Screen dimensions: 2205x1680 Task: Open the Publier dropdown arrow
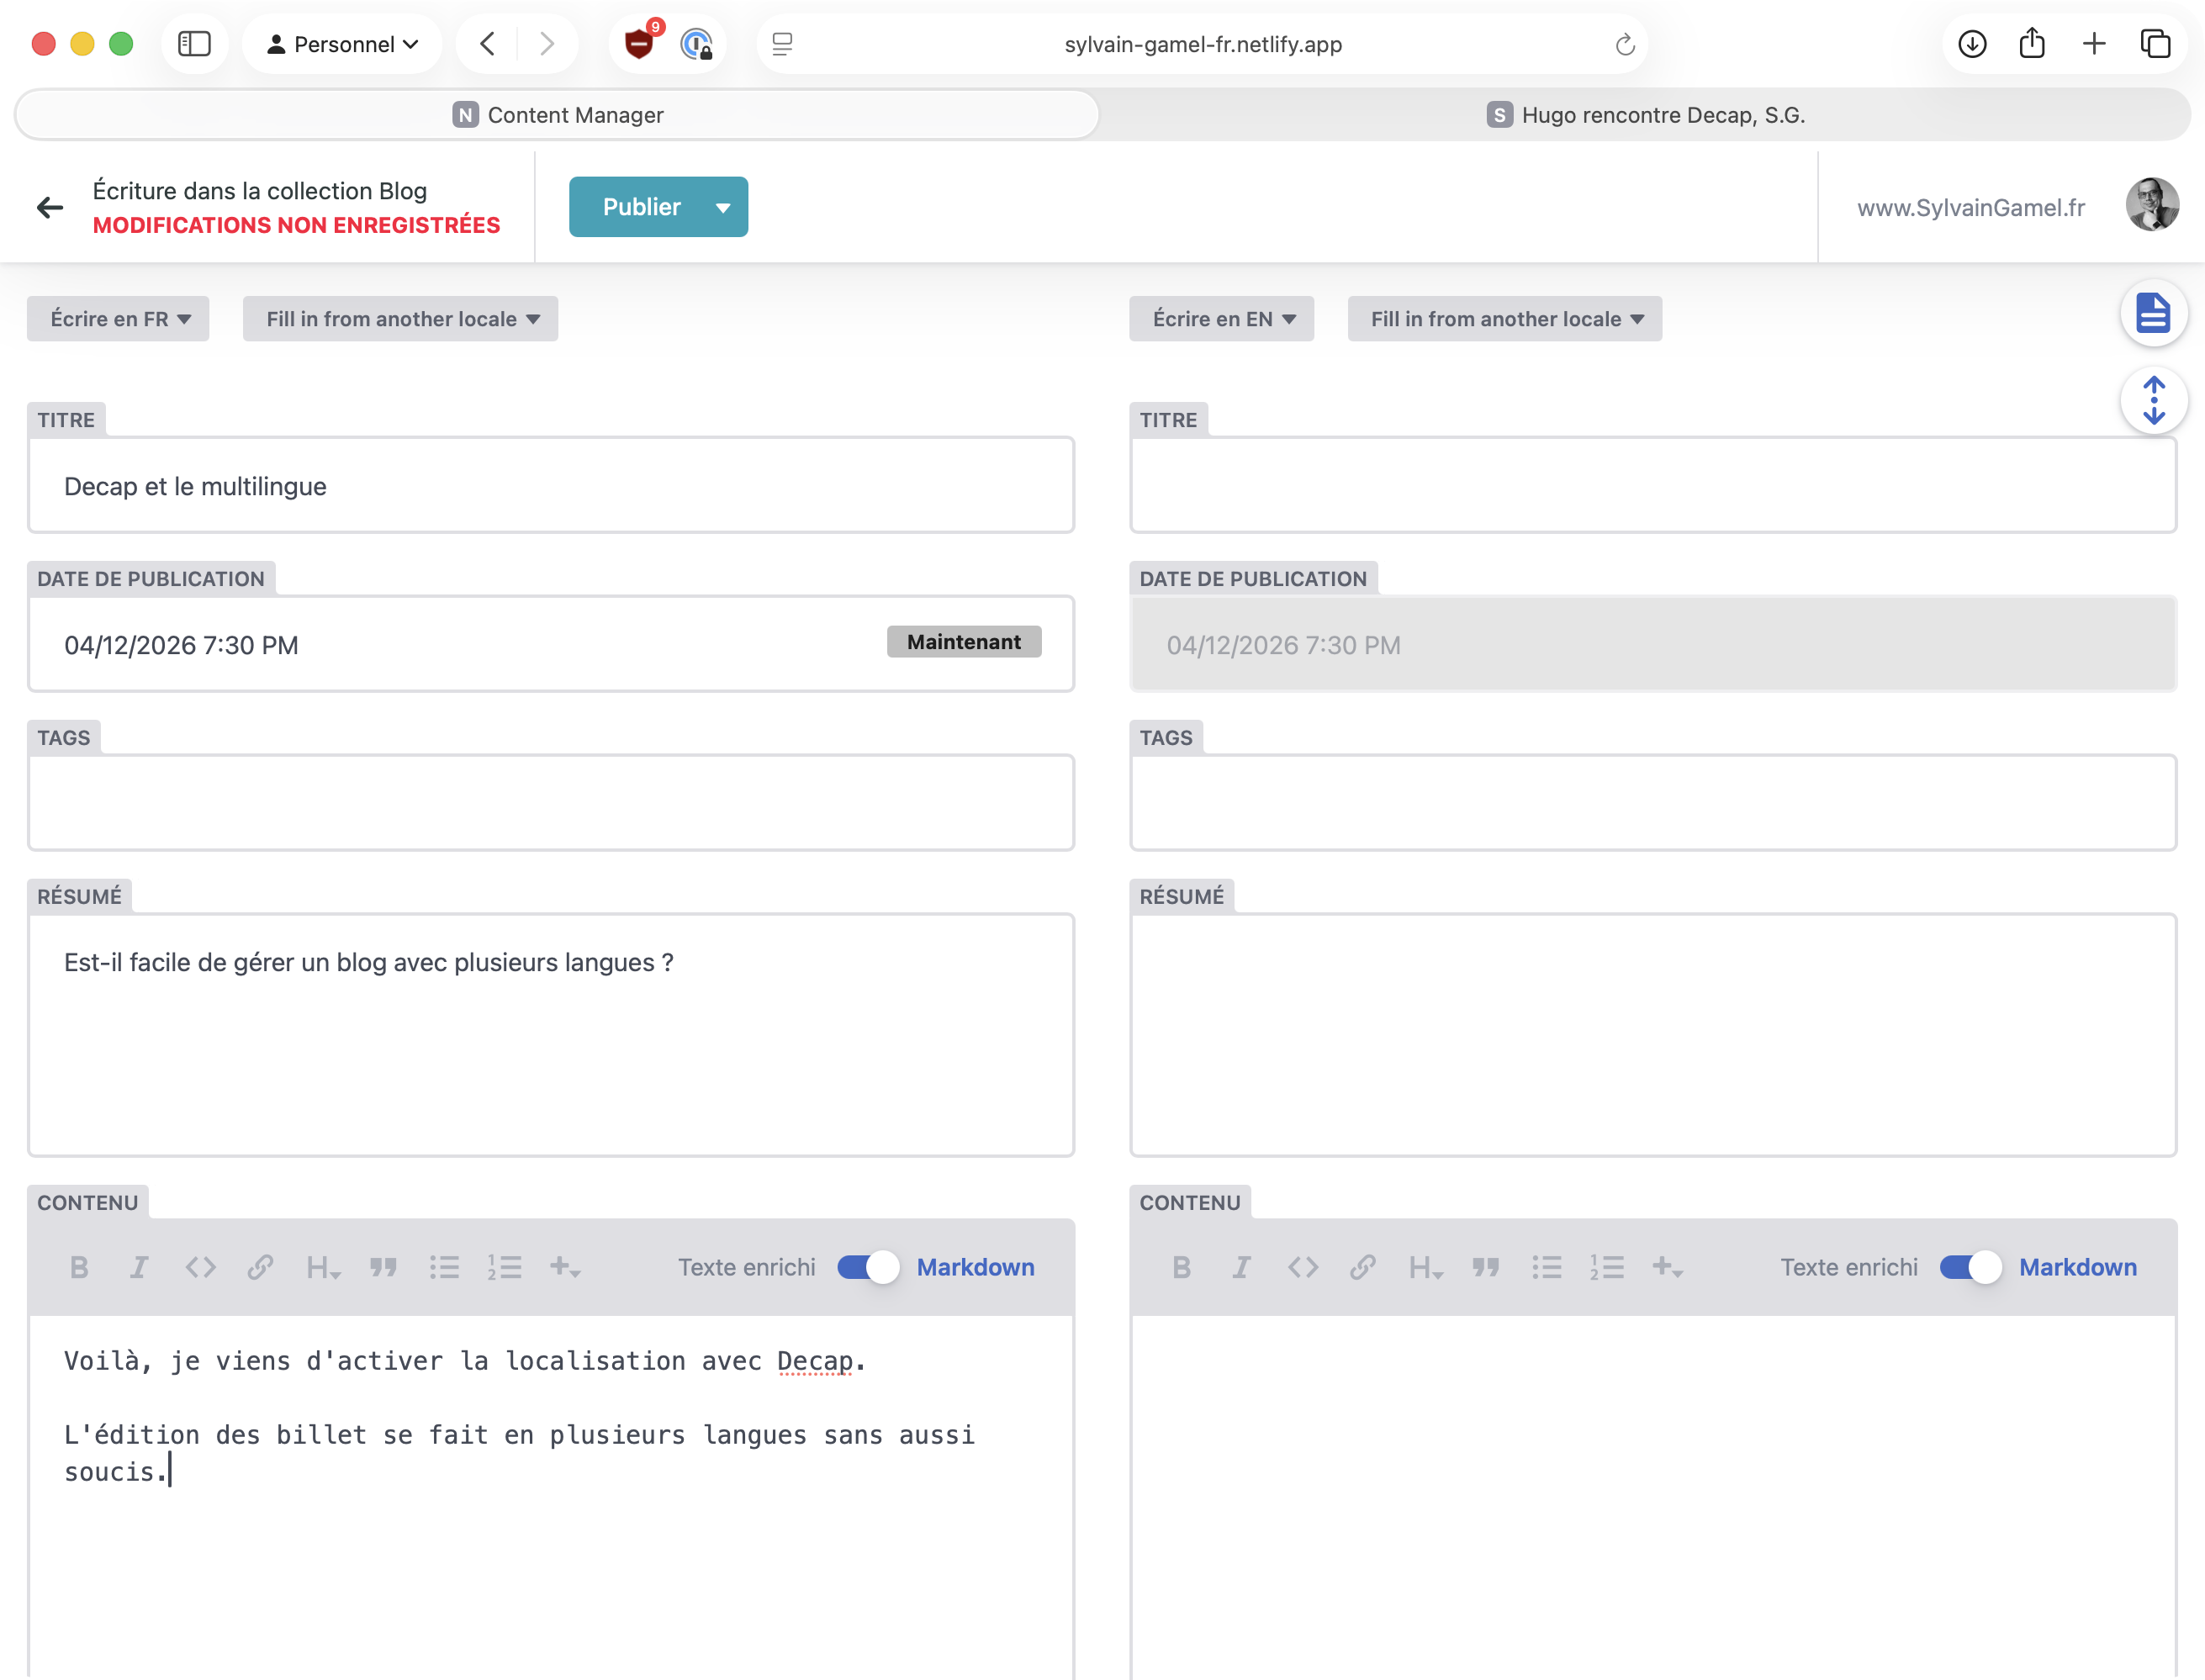723,206
